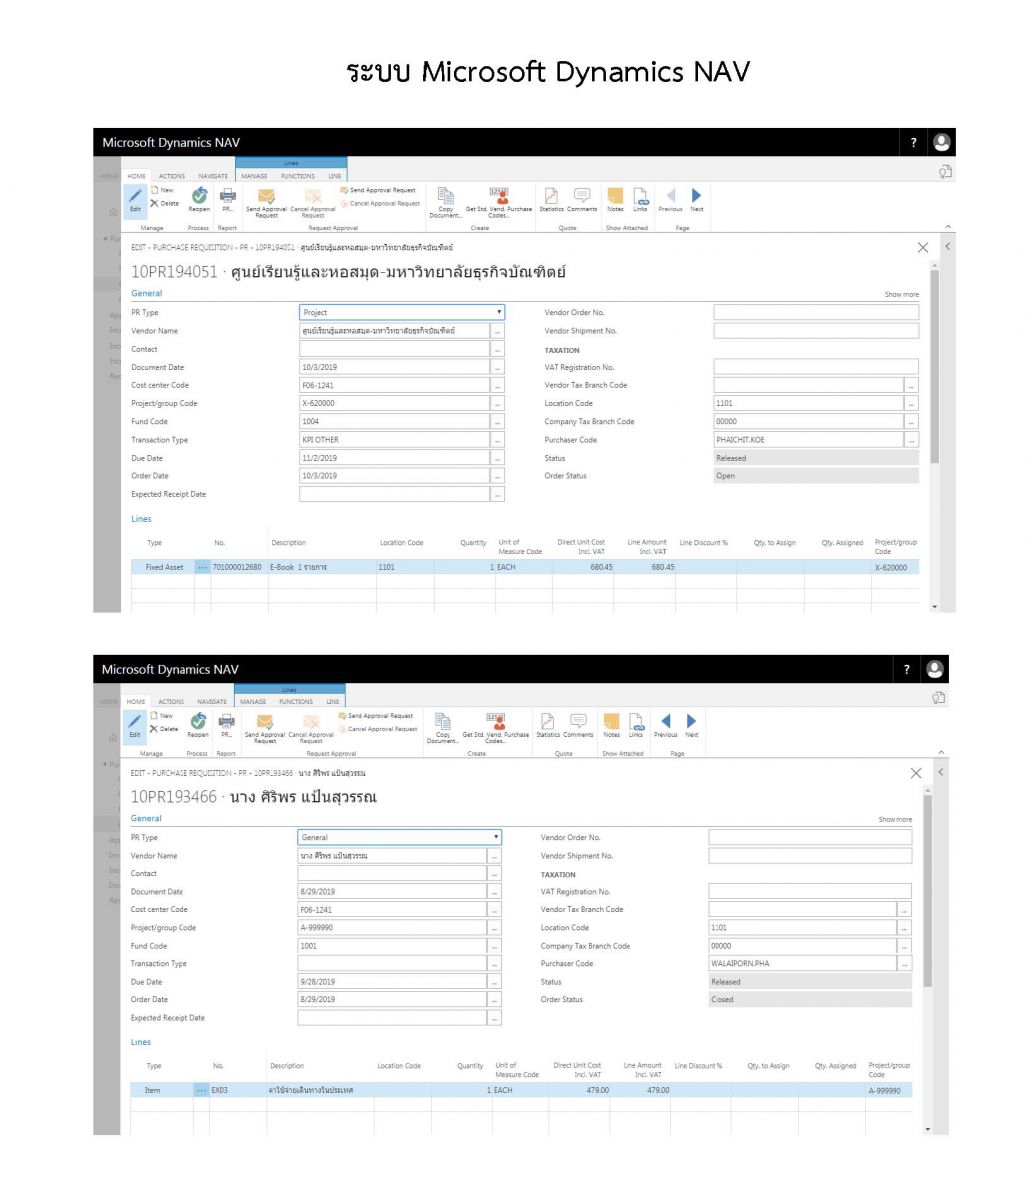Click Show more link in upper window

click(x=901, y=295)
